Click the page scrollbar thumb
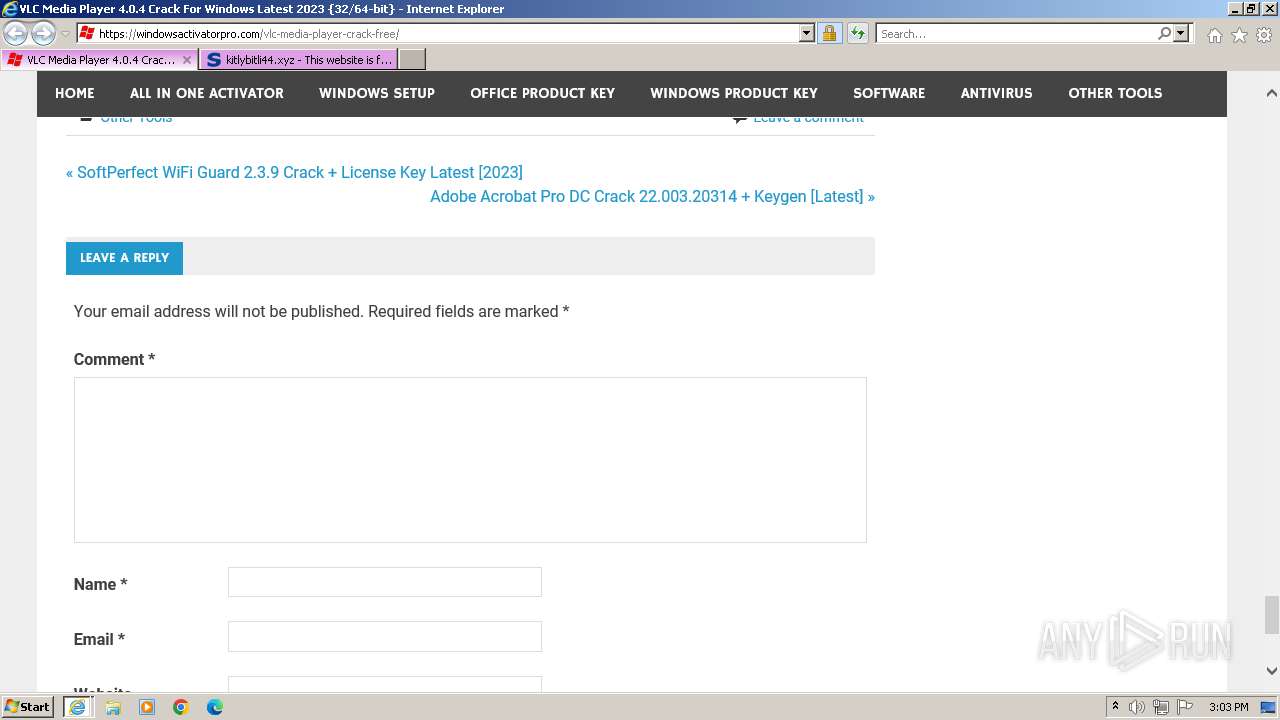The width and height of the screenshot is (1280, 720). [1272, 615]
